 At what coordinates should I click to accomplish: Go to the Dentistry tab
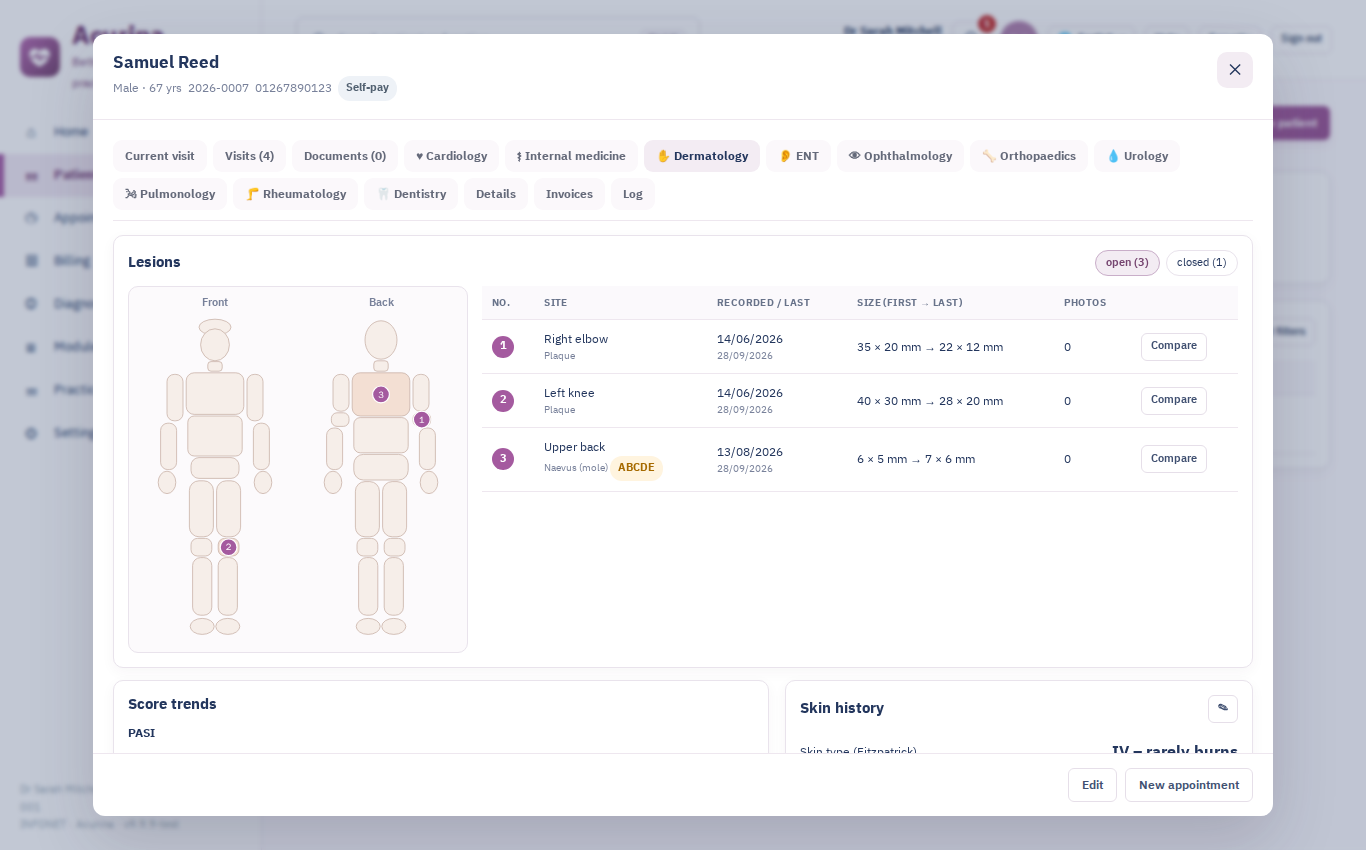click(411, 194)
